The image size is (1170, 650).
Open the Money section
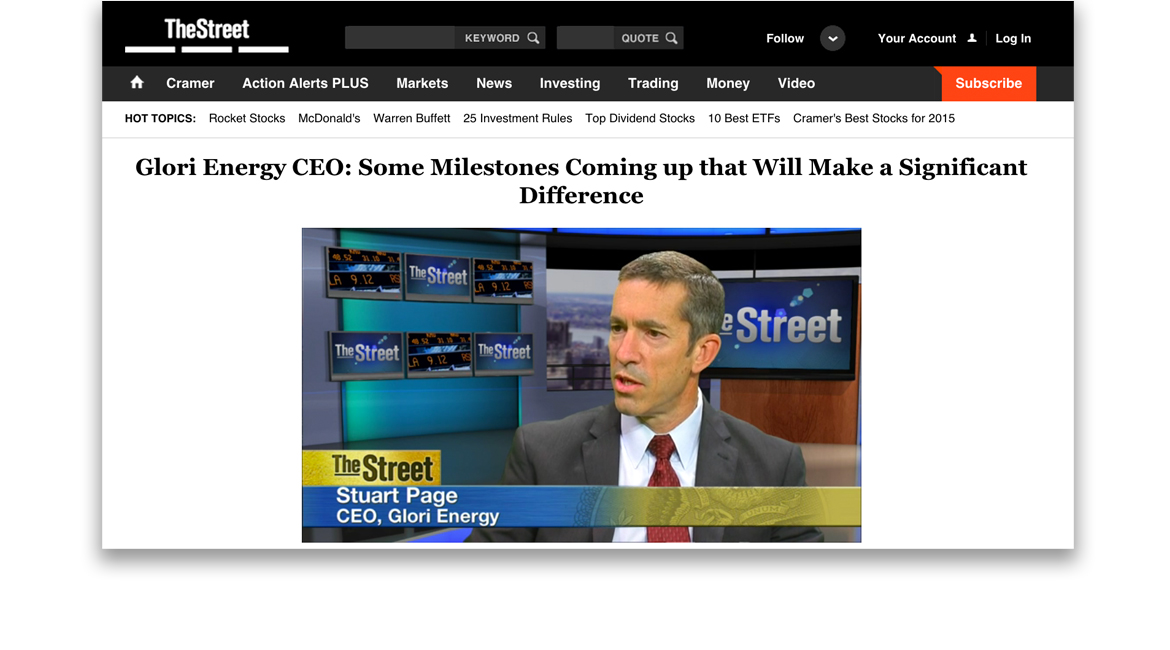[728, 84]
